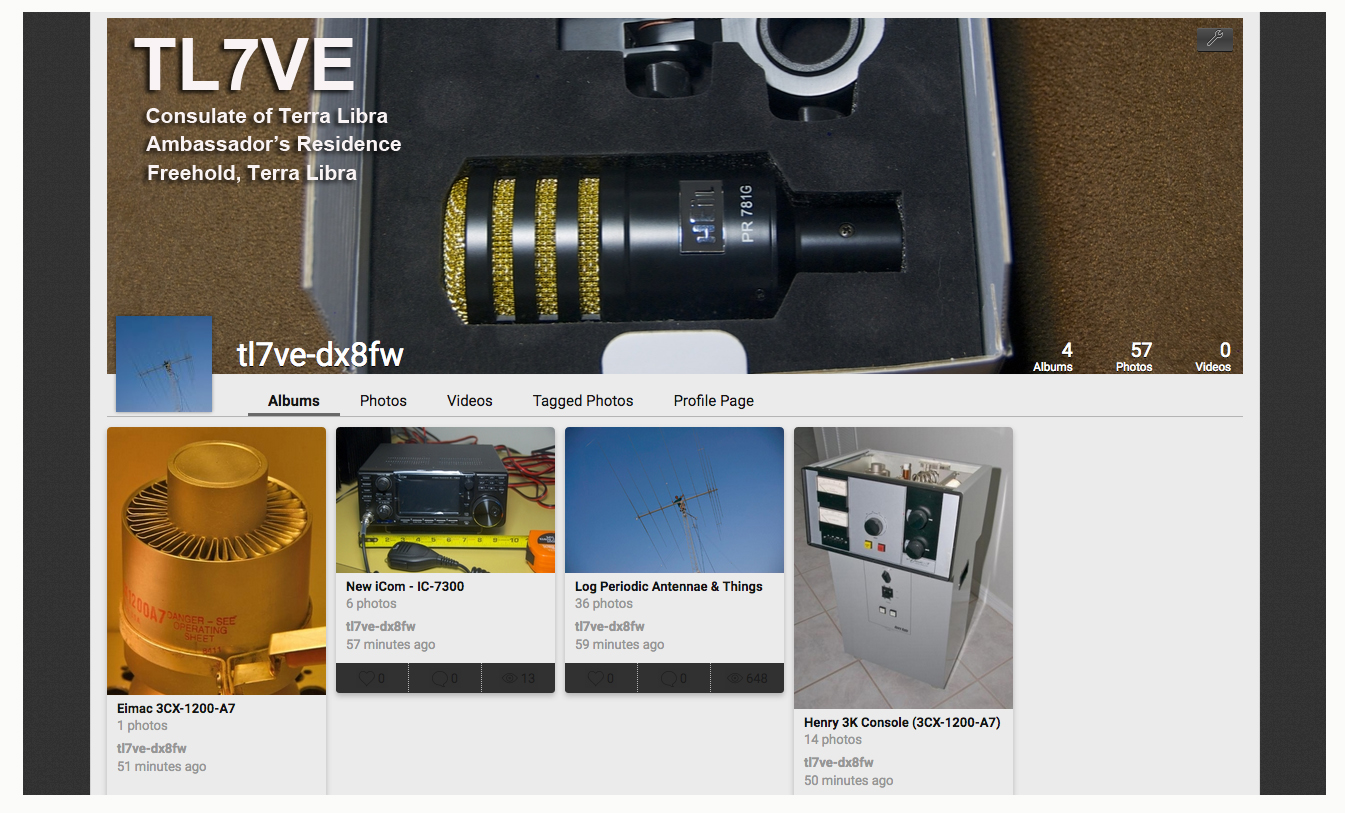Open Eimac 3CX-1200-A7 album title link
The height and width of the screenshot is (813, 1345).
tap(176, 708)
